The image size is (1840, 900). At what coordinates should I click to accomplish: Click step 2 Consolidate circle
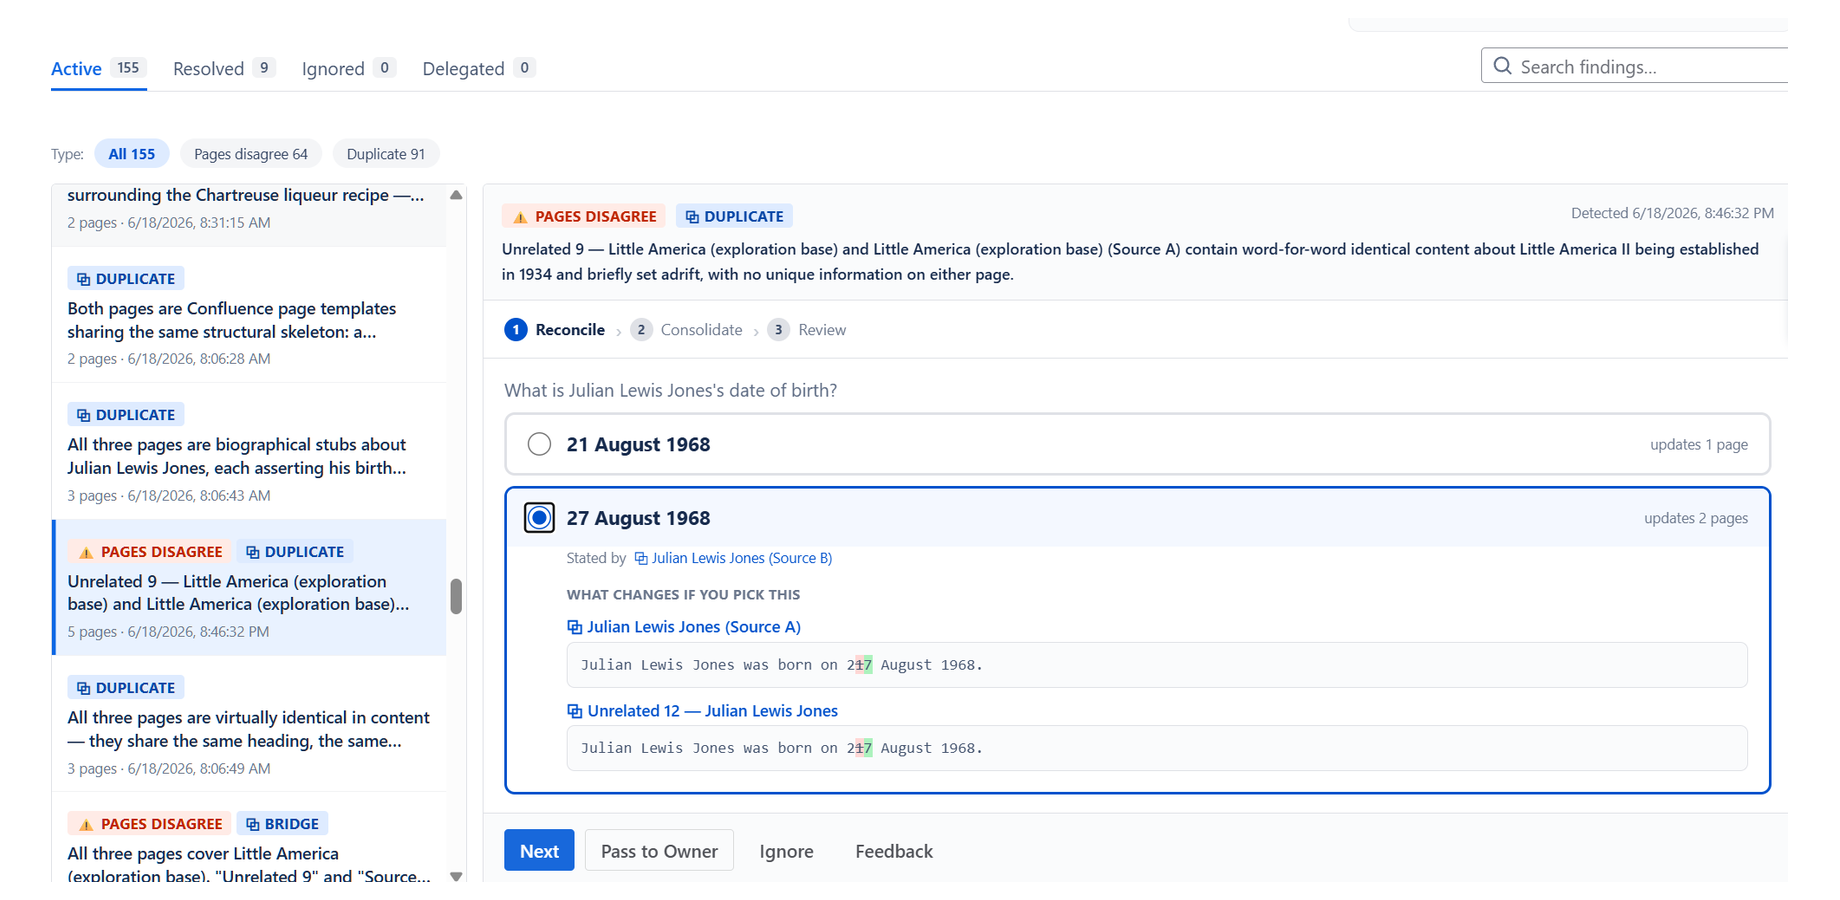(x=641, y=330)
